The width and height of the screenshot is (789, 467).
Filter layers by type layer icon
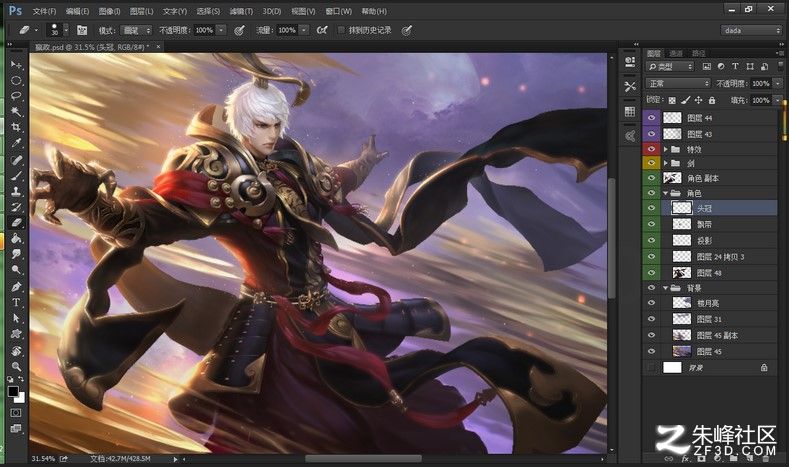(735, 66)
